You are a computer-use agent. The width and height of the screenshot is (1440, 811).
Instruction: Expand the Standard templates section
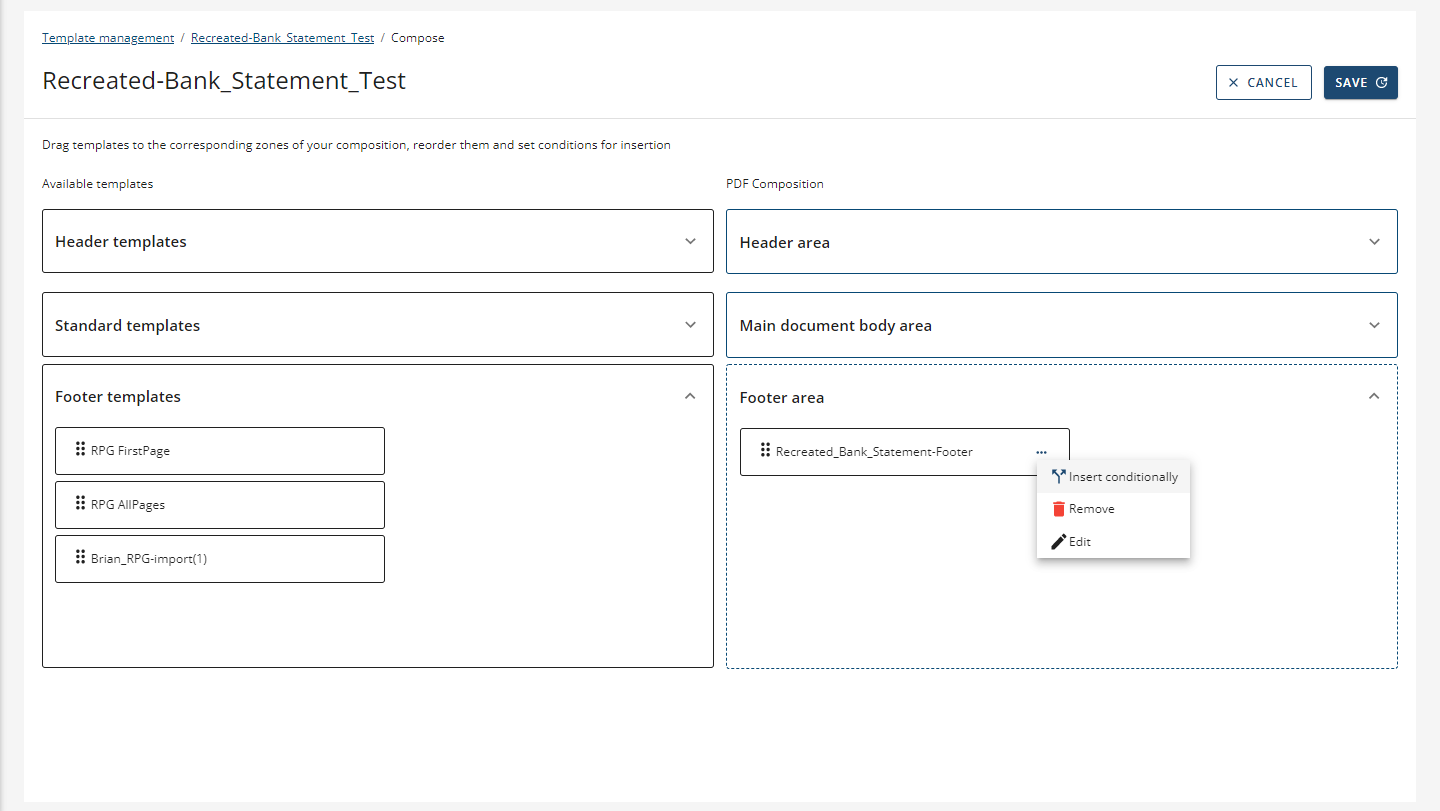690,325
